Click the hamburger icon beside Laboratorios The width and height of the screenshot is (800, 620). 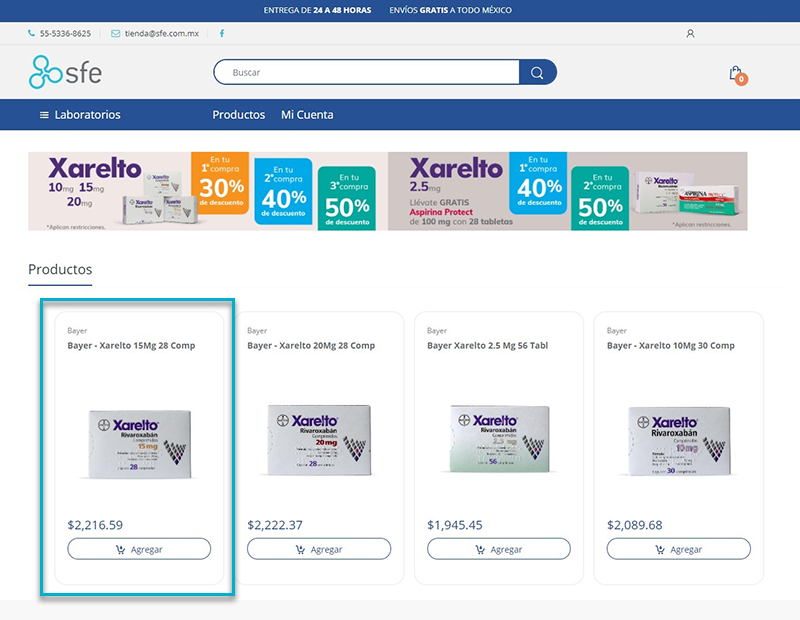pyautogui.click(x=44, y=115)
